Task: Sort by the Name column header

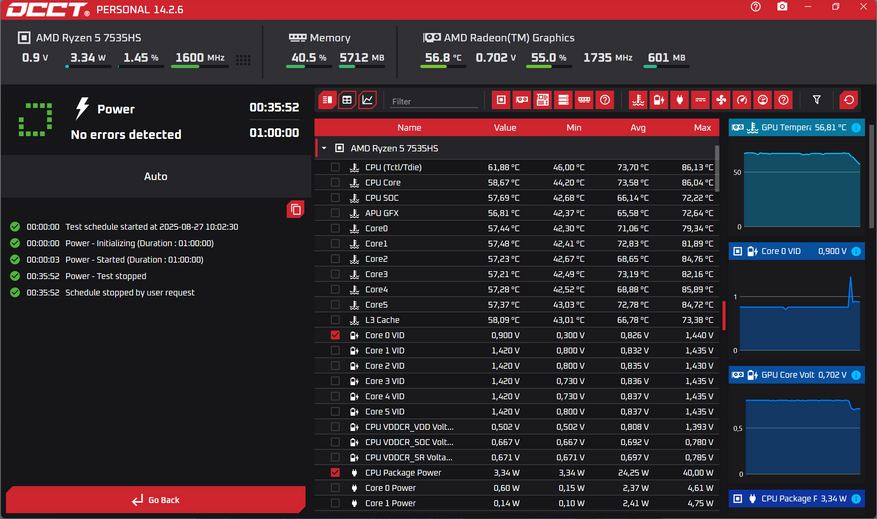Action: [x=409, y=128]
